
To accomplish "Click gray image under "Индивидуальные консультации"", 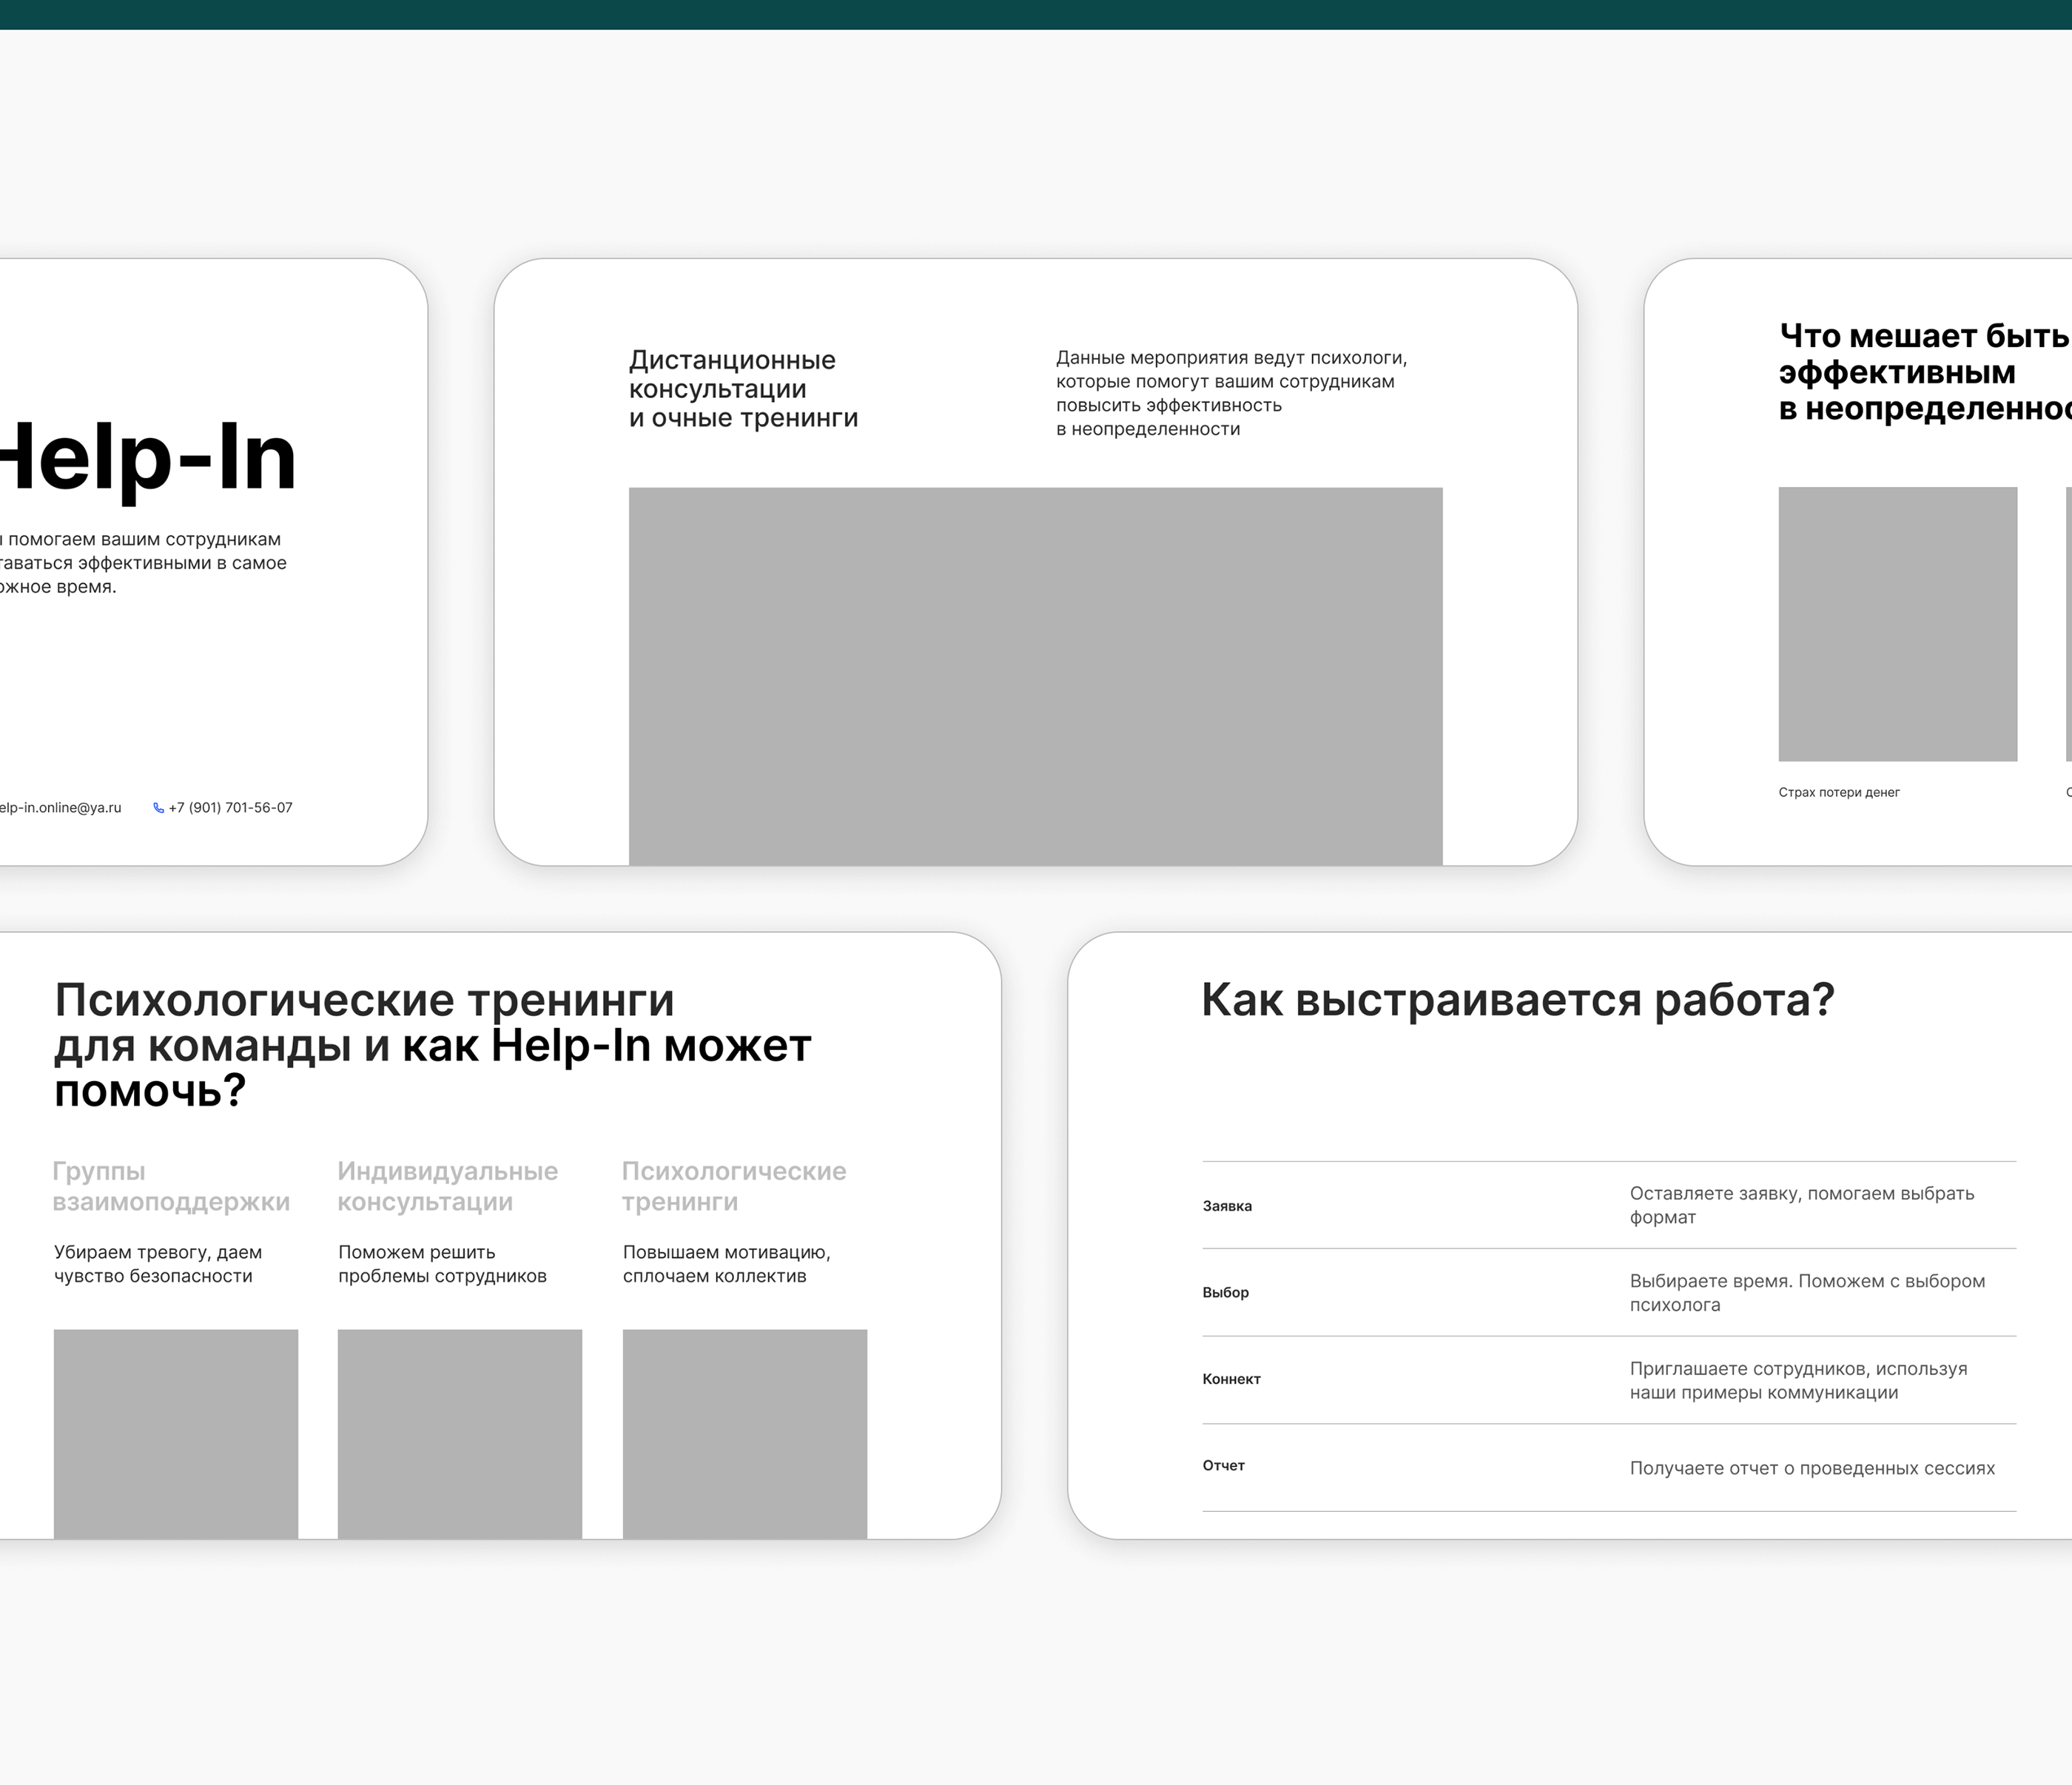I will tap(460, 1433).
